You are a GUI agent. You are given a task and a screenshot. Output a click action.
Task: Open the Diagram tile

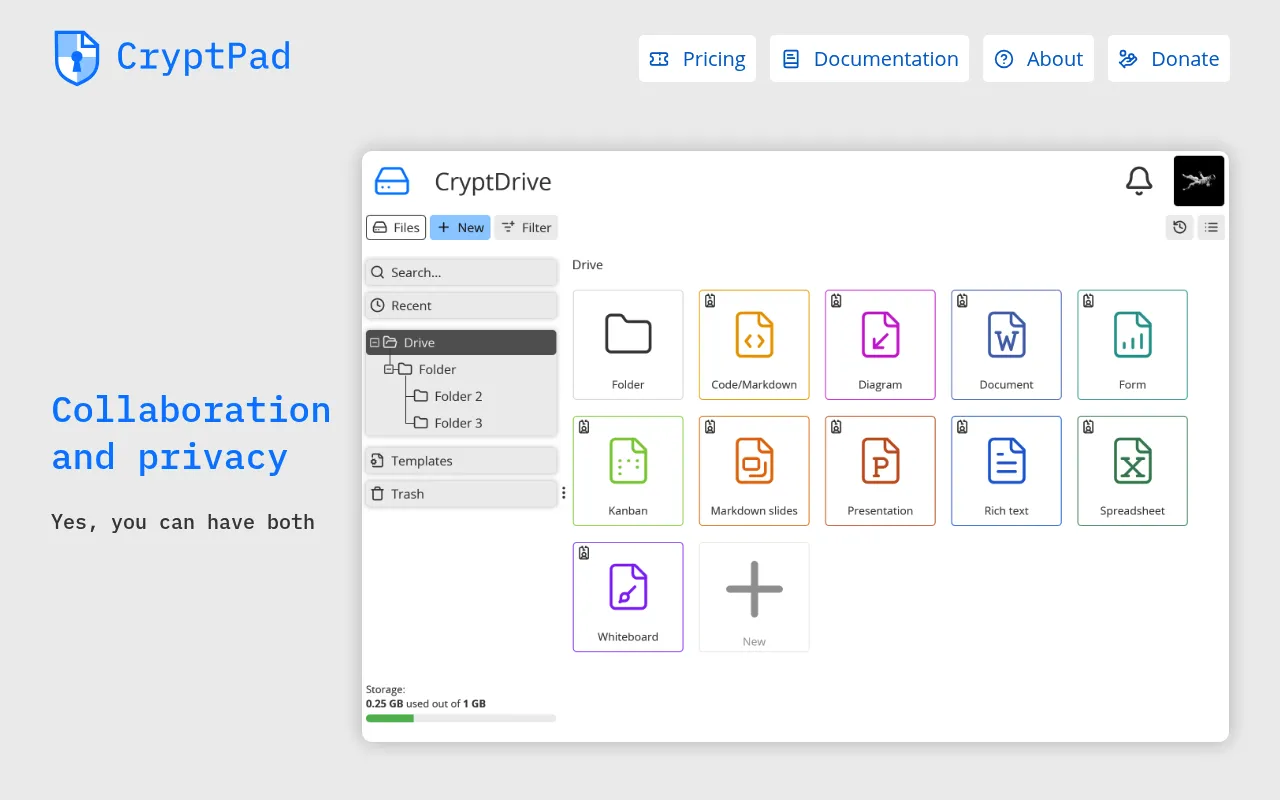(880, 345)
